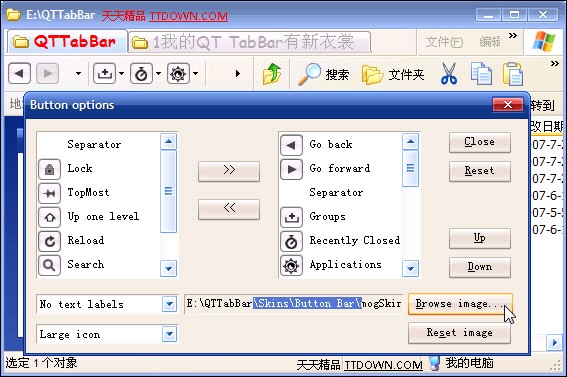Click the Windows flag logo
This screenshot has width=567, height=377.
pyautogui.click(x=544, y=42)
